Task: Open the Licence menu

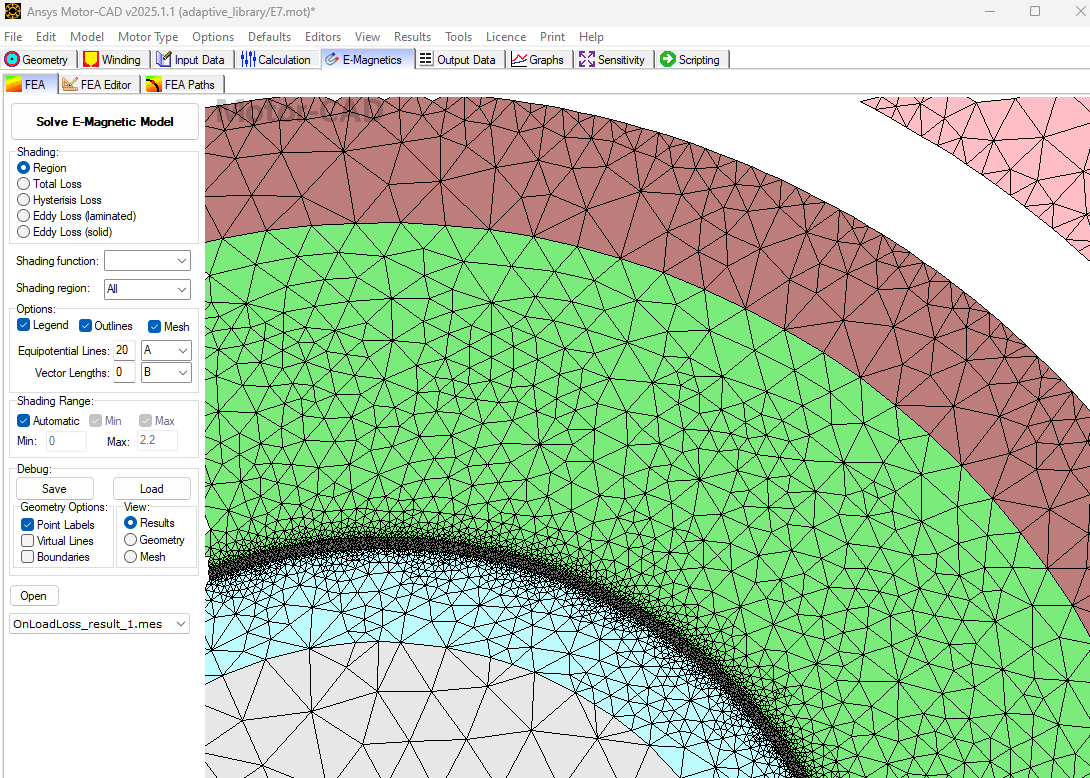Action: click(505, 37)
